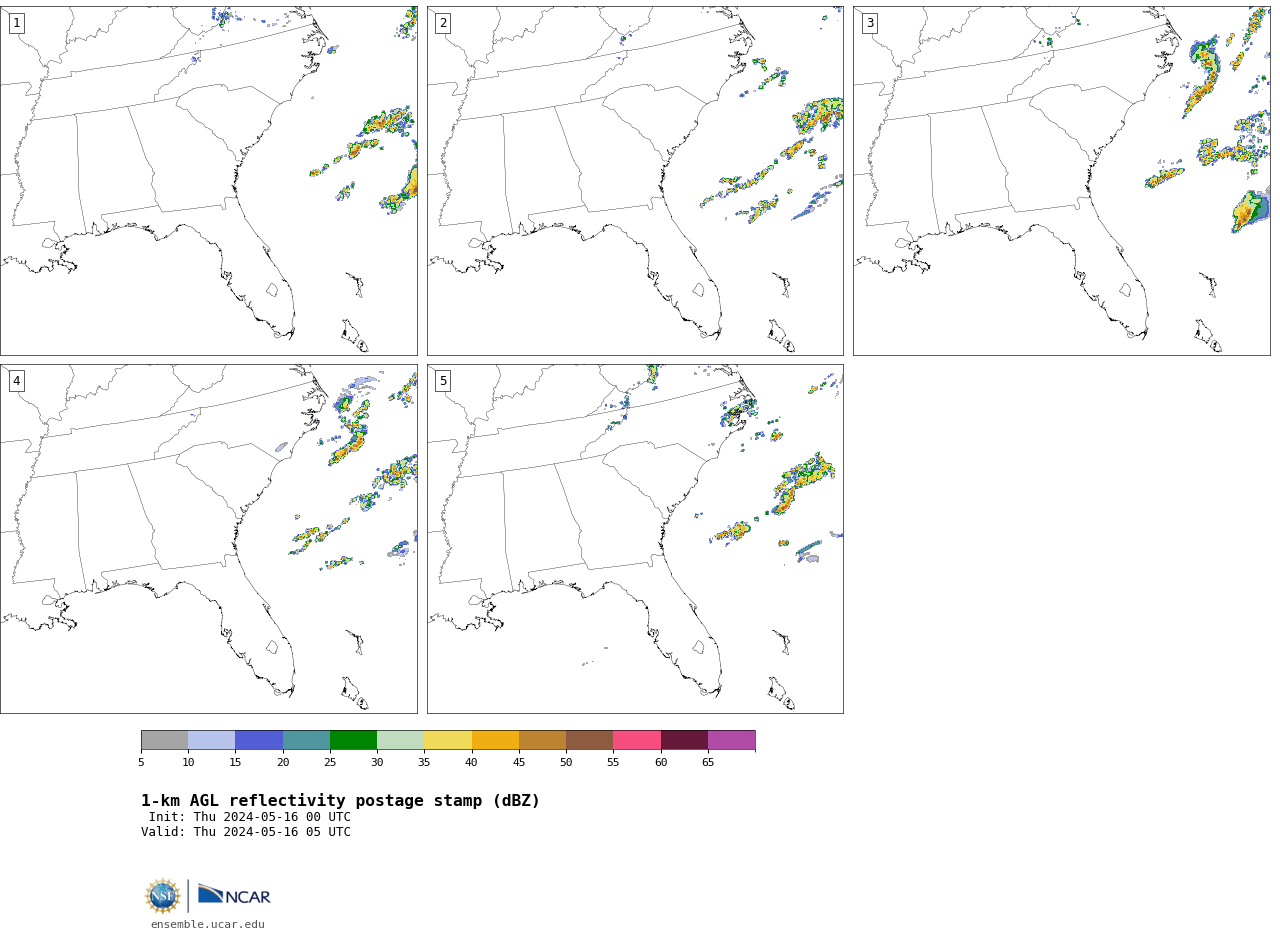Click the colorbar tick label 30

377,763
